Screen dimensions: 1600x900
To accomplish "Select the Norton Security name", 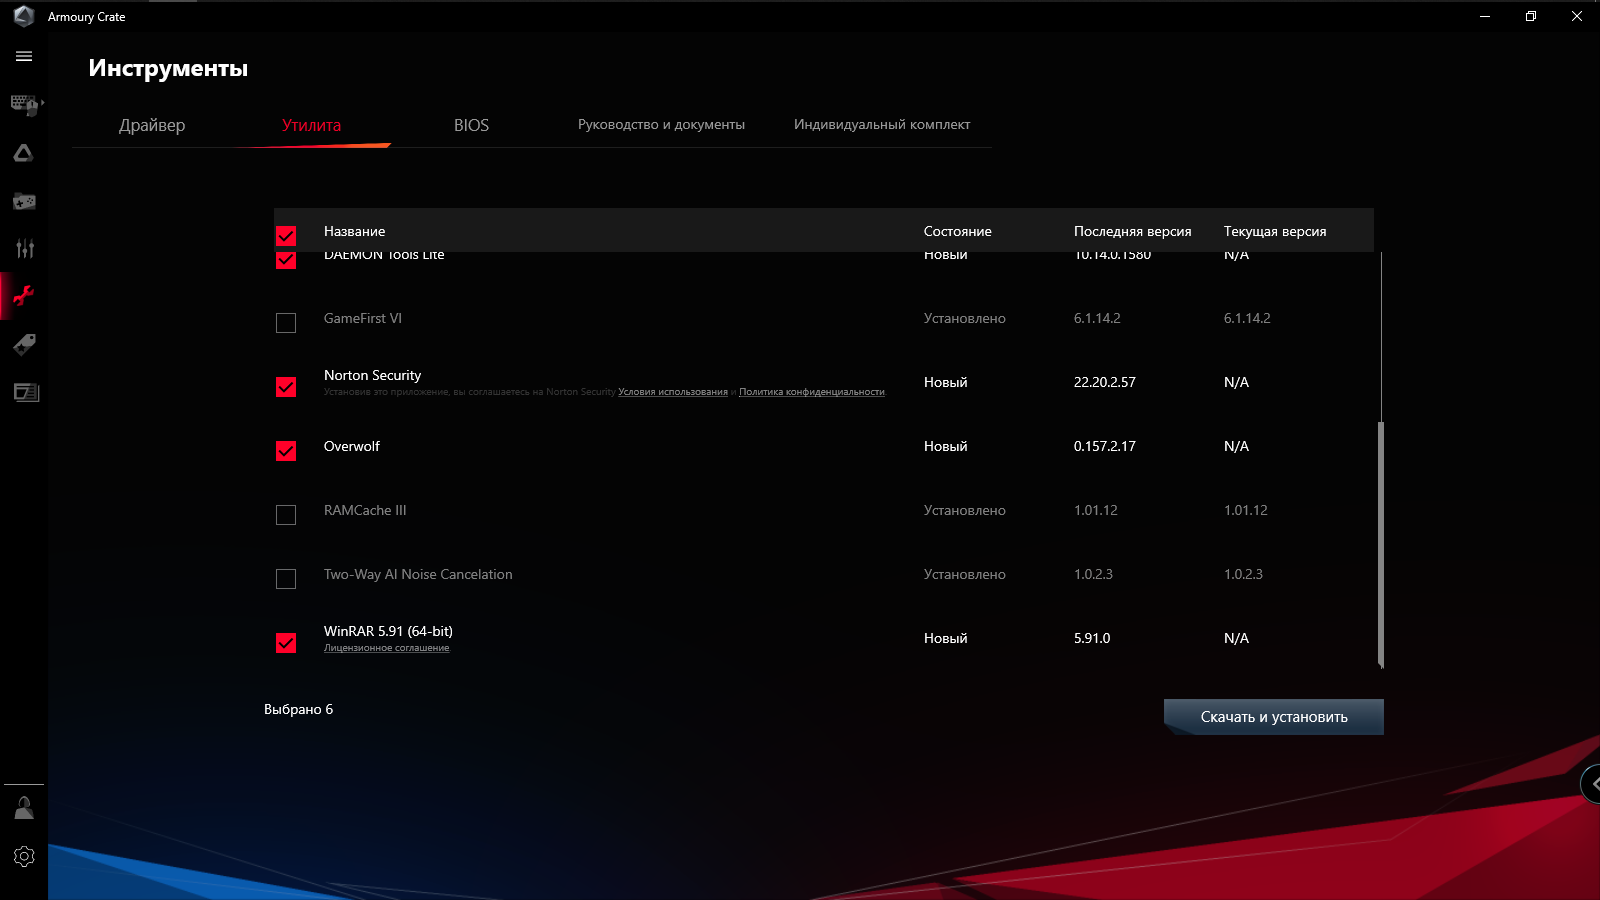I will (372, 375).
